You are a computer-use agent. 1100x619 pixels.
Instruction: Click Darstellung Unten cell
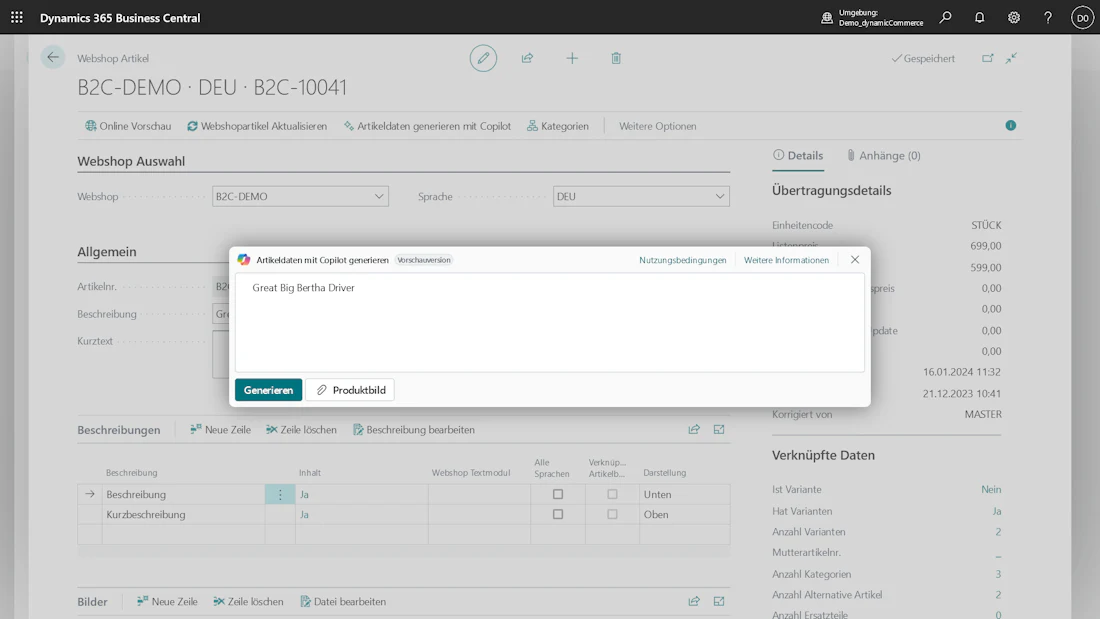684,494
